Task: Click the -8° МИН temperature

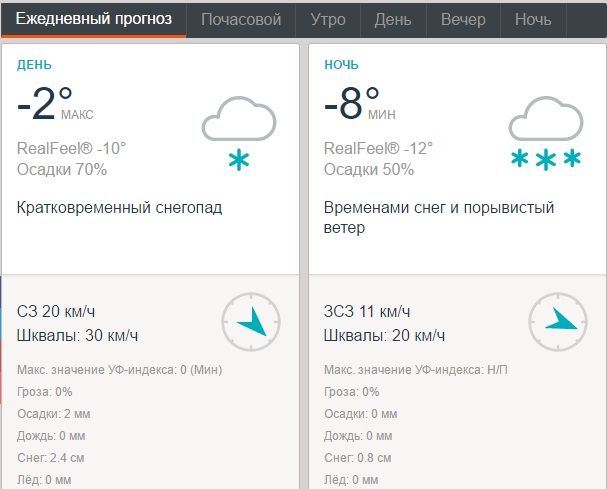Action: (360, 104)
